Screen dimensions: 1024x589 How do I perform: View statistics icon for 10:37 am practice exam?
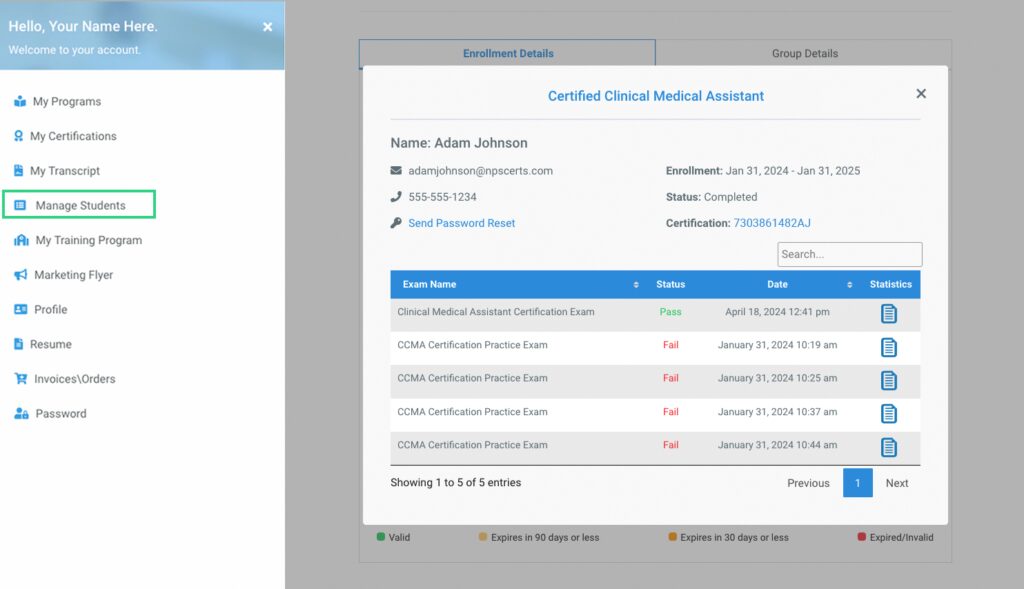tap(888, 413)
